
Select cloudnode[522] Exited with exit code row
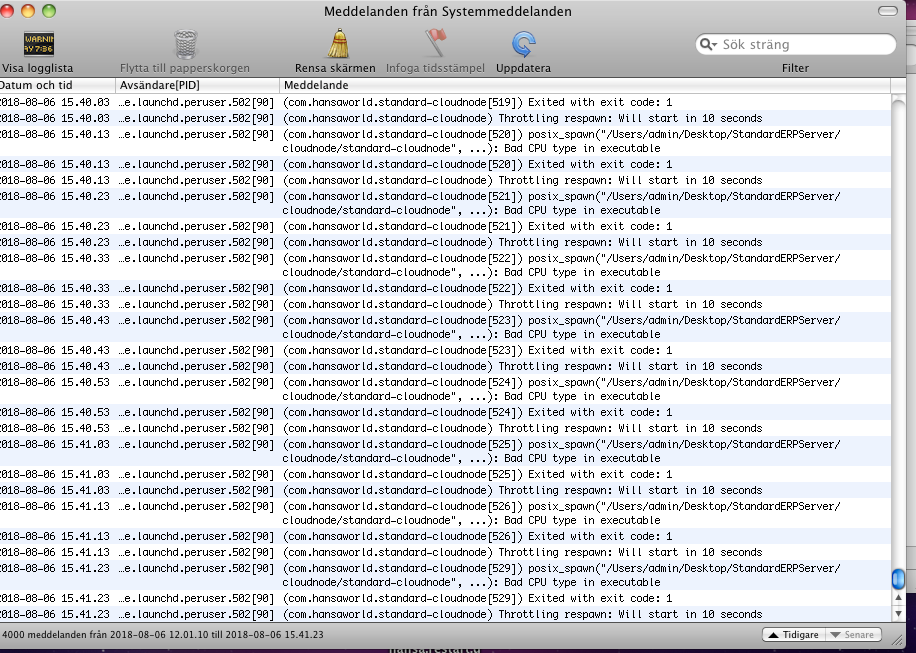(445, 288)
